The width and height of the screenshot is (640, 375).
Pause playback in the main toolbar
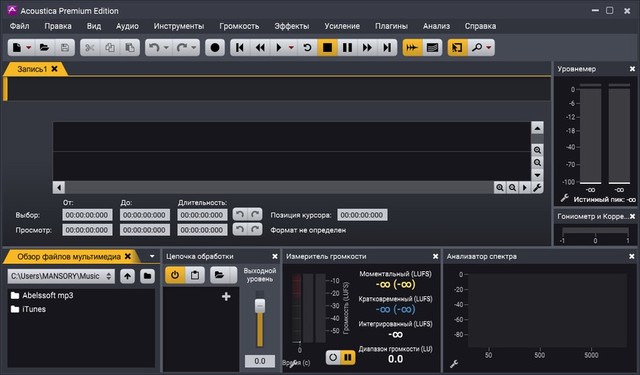pyautogui.click(x=347, y=48)
